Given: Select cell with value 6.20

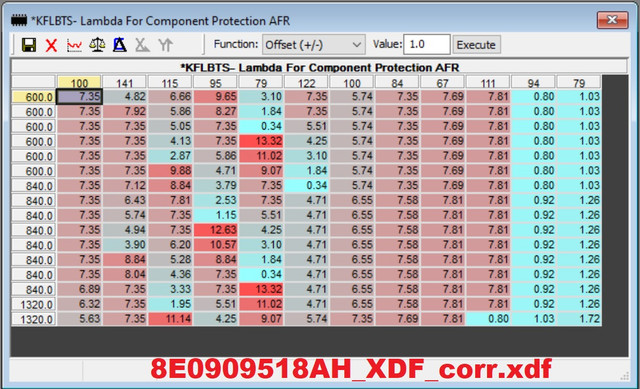Looking at the screenshot, I should [x=170, y=245].
